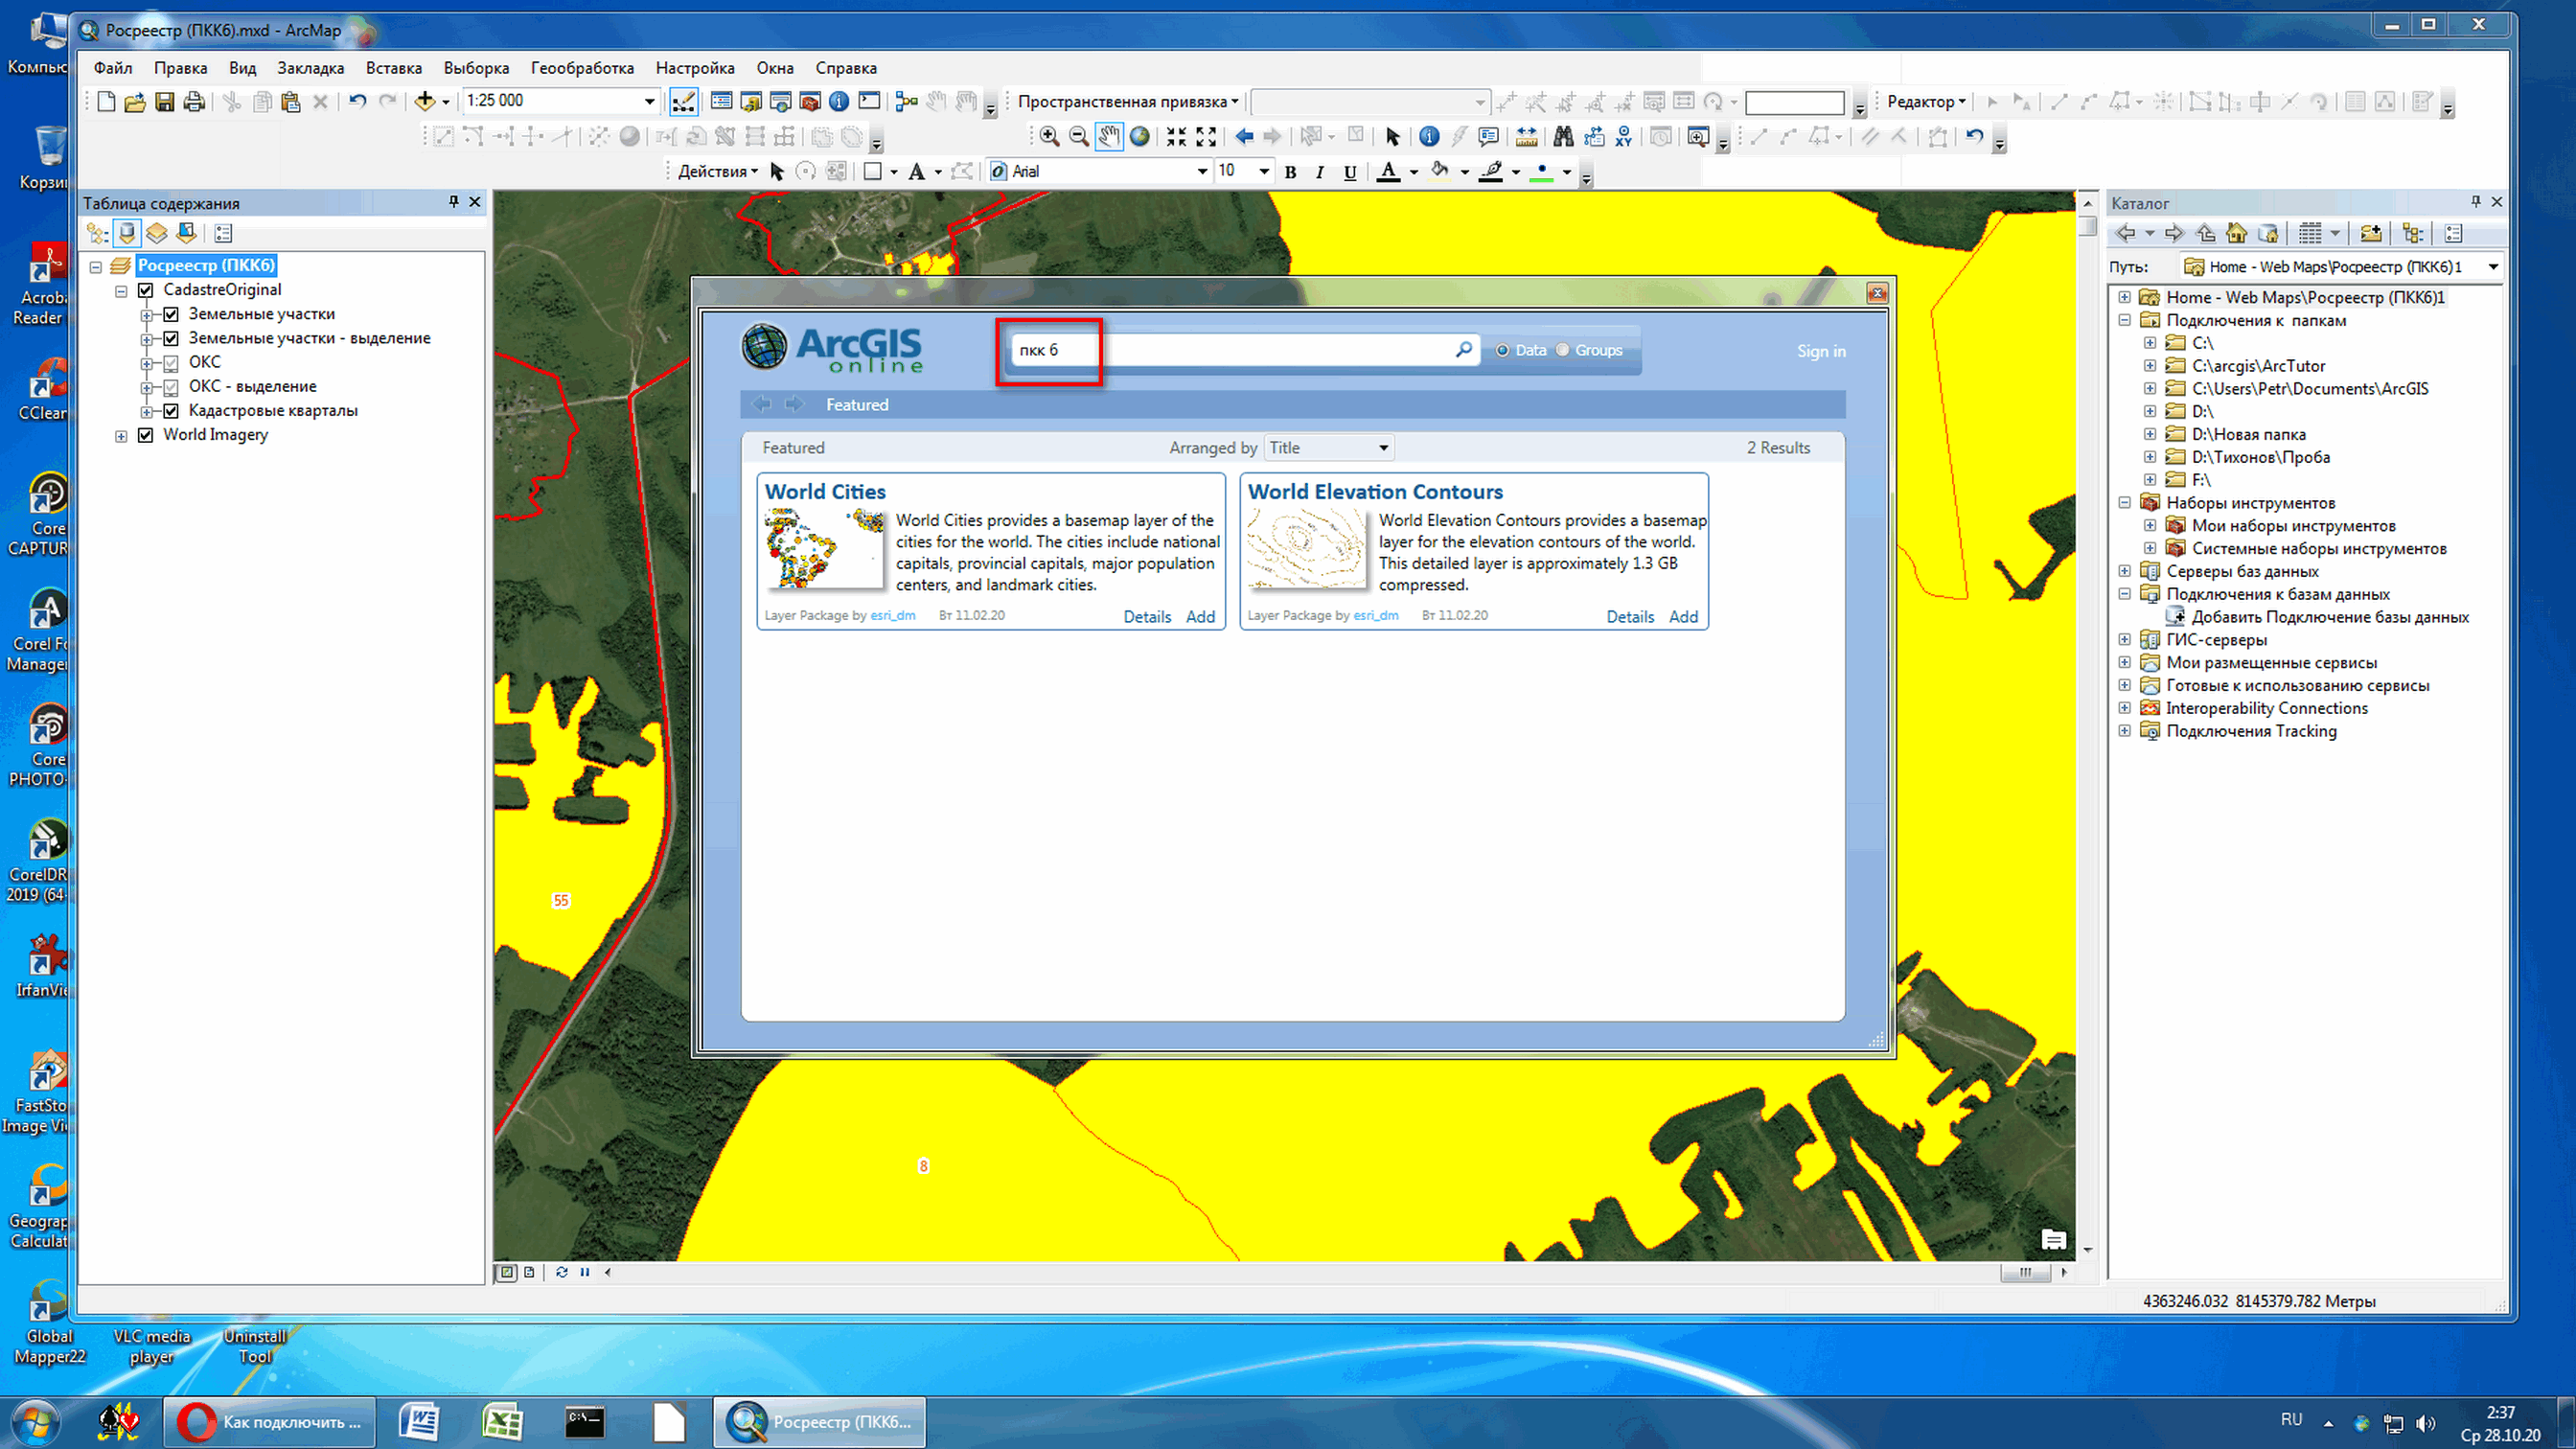Click the search magnifier in ArcGIS Online
Screen dimensions: 2576x1449
click(1463, 349)
